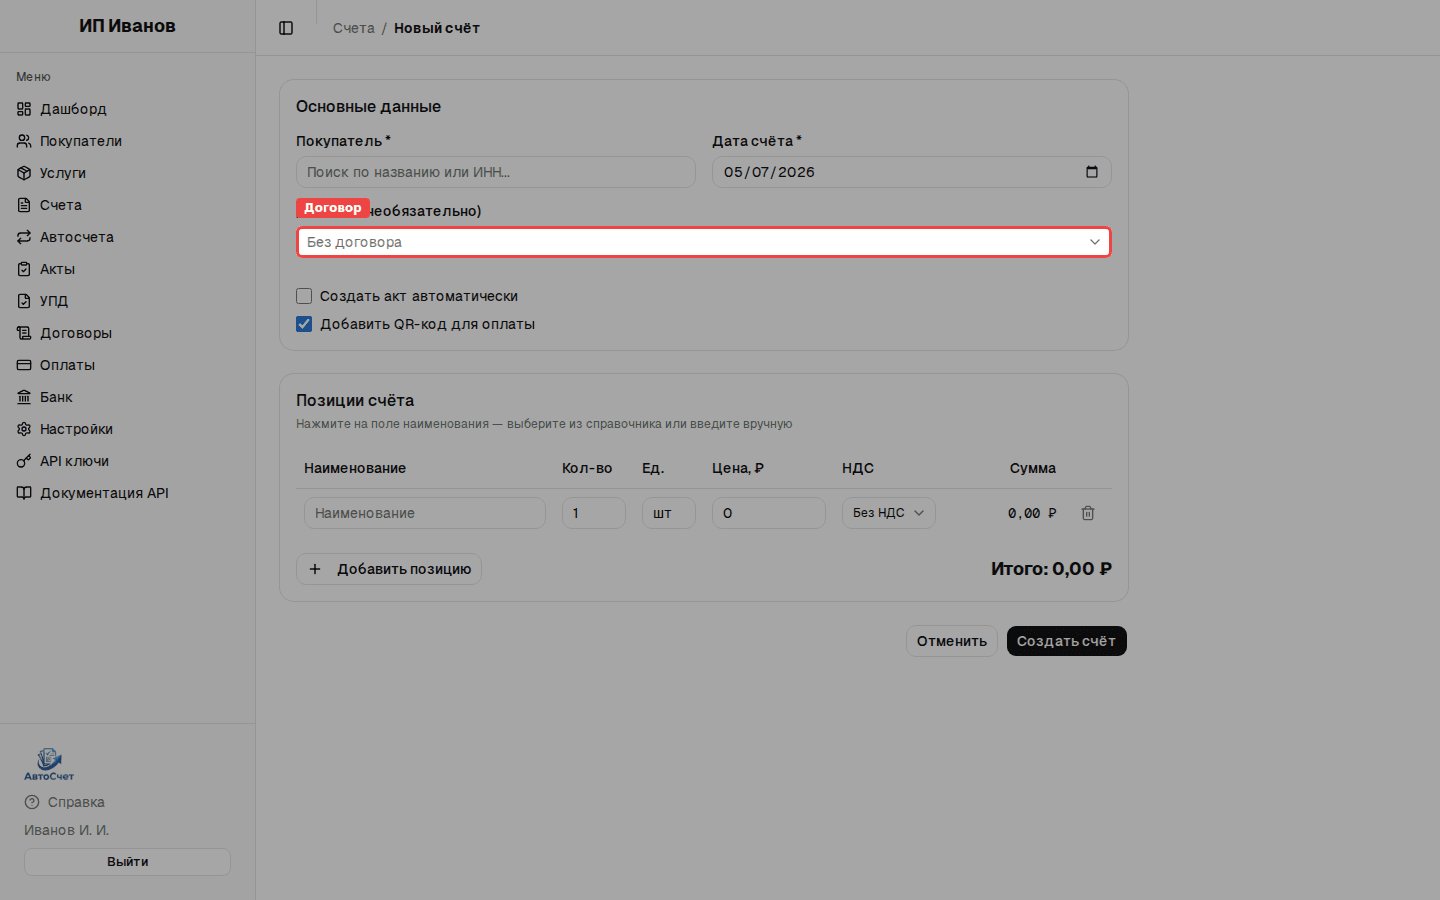The width and height of the screenshot is (1440, 900).
Task: Enable Создать акт автоматически checkbox
Action: point(304,296)
